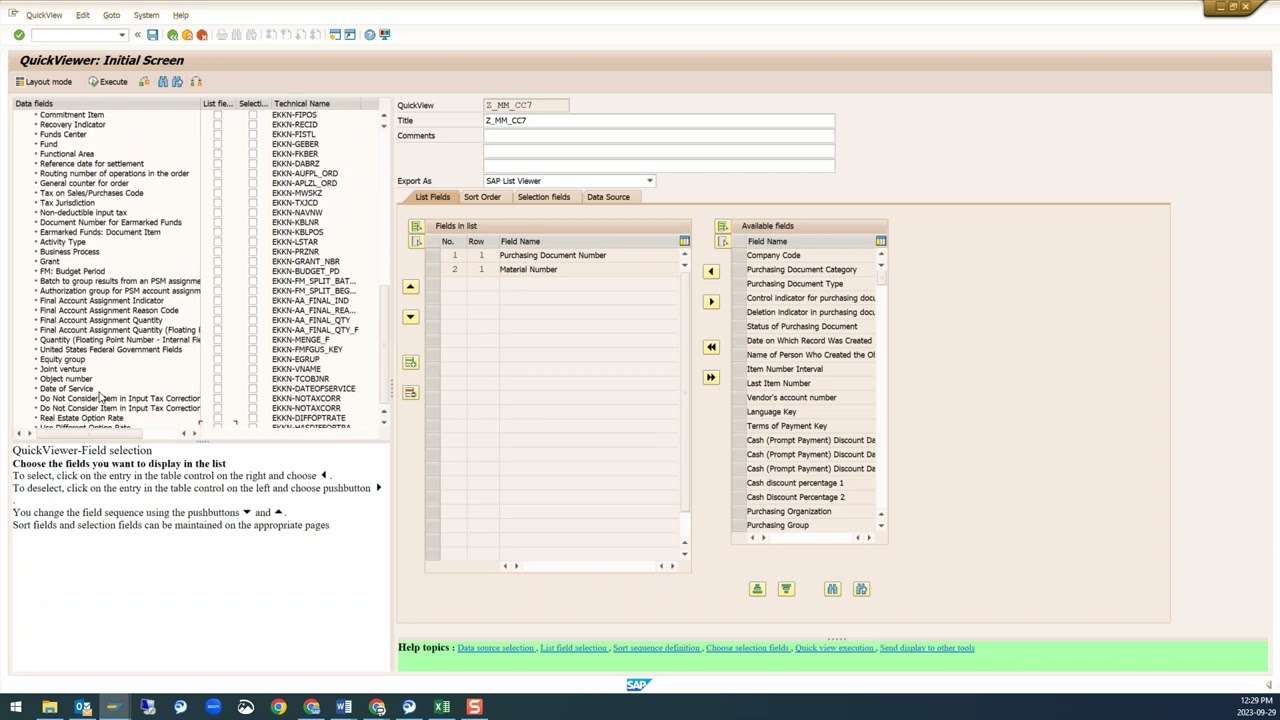Screen dimensions: 1280x720
Task: Tick List field checkbox for Tax Jurisdiction
Action: tap(218, 203)
